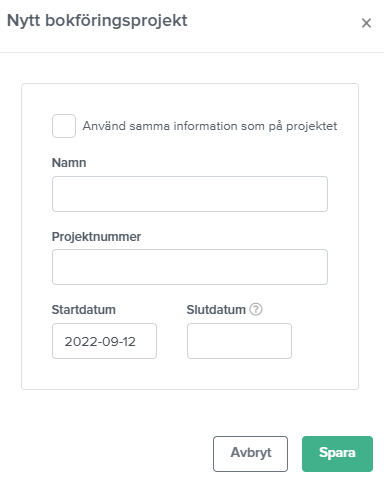Save the project with Spara

pyautogui.click(x=337, y=454)
